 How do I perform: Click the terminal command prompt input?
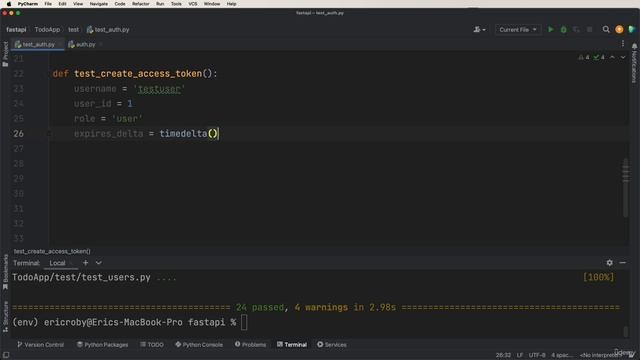click(x=244, y=322)
